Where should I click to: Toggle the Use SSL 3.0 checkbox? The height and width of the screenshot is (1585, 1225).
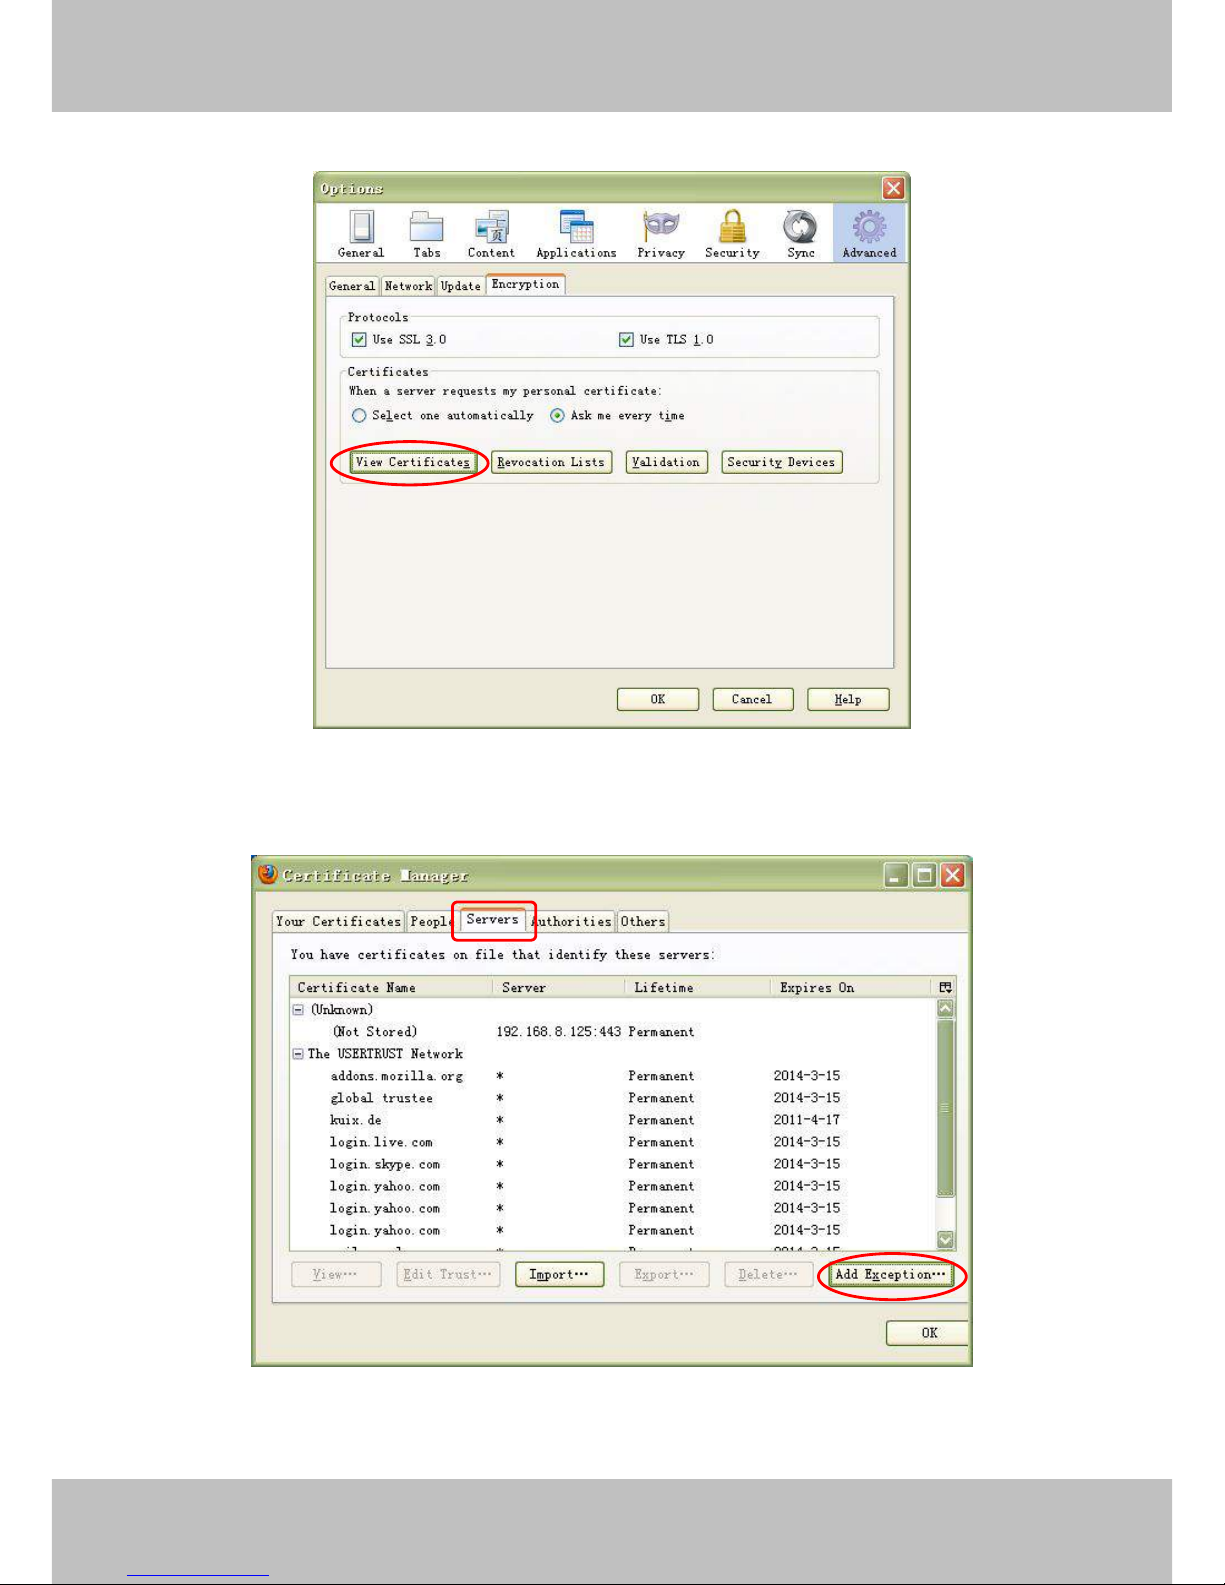click(359, 340)
